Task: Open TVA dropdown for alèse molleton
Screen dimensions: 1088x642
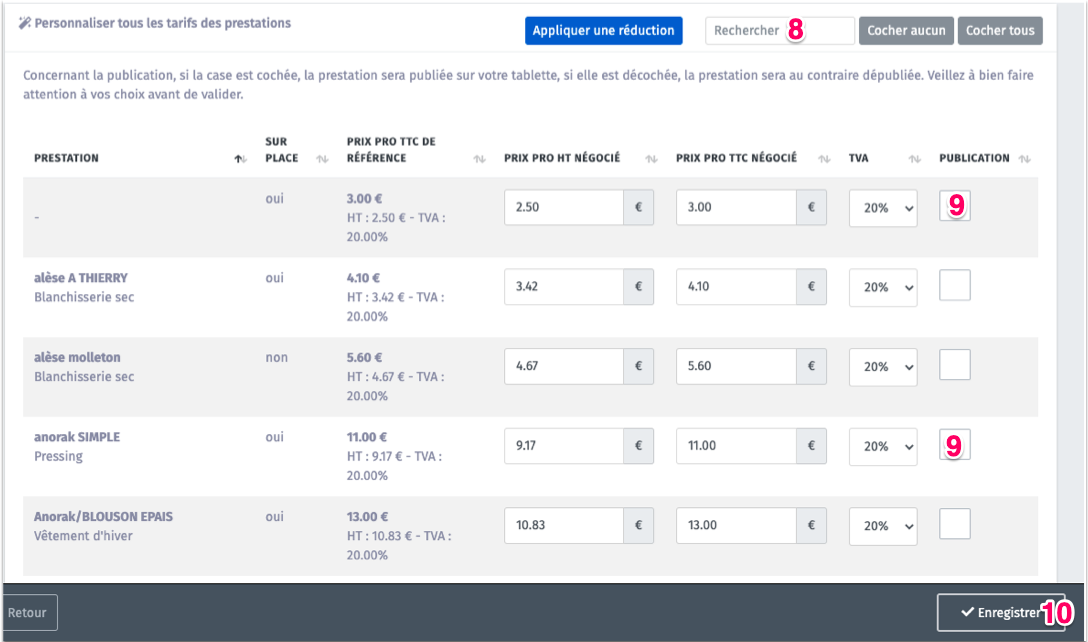Action: [x=883, y=367]
